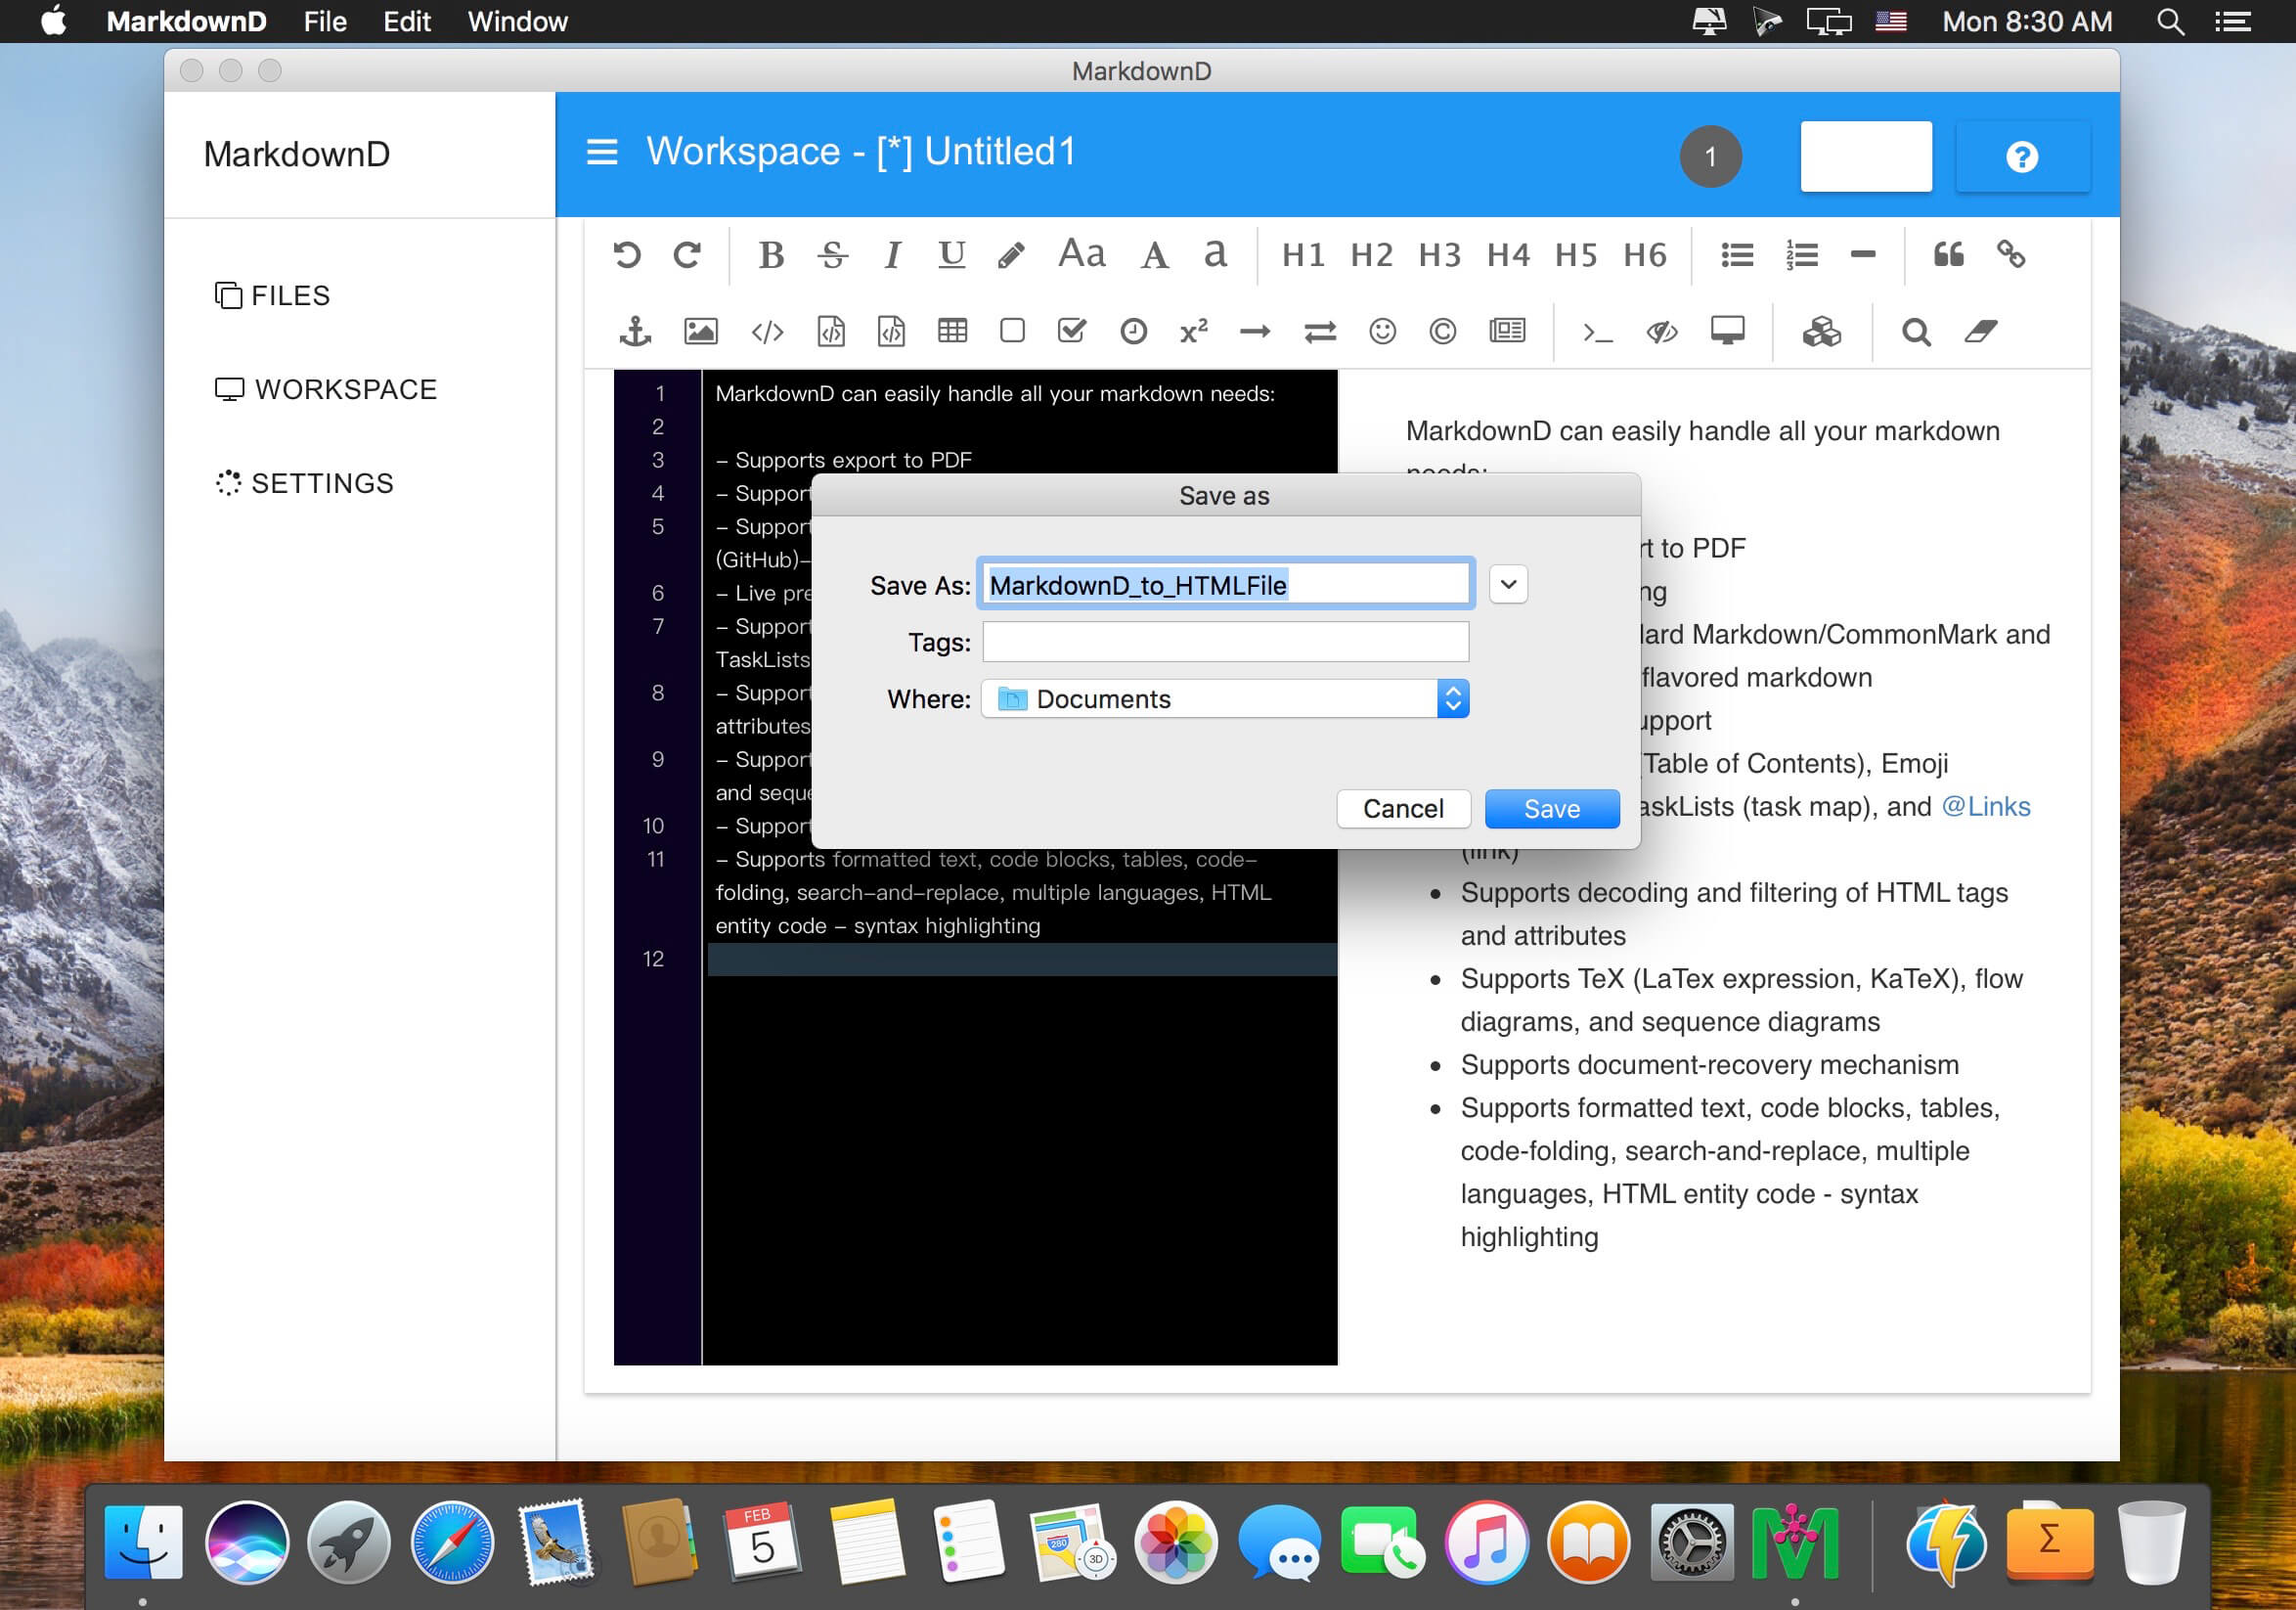Image resolution: width=2296 pixels, height=1610 pixels.
Task: Click the highlighter pen icon
Action: tap(1011, 255)
